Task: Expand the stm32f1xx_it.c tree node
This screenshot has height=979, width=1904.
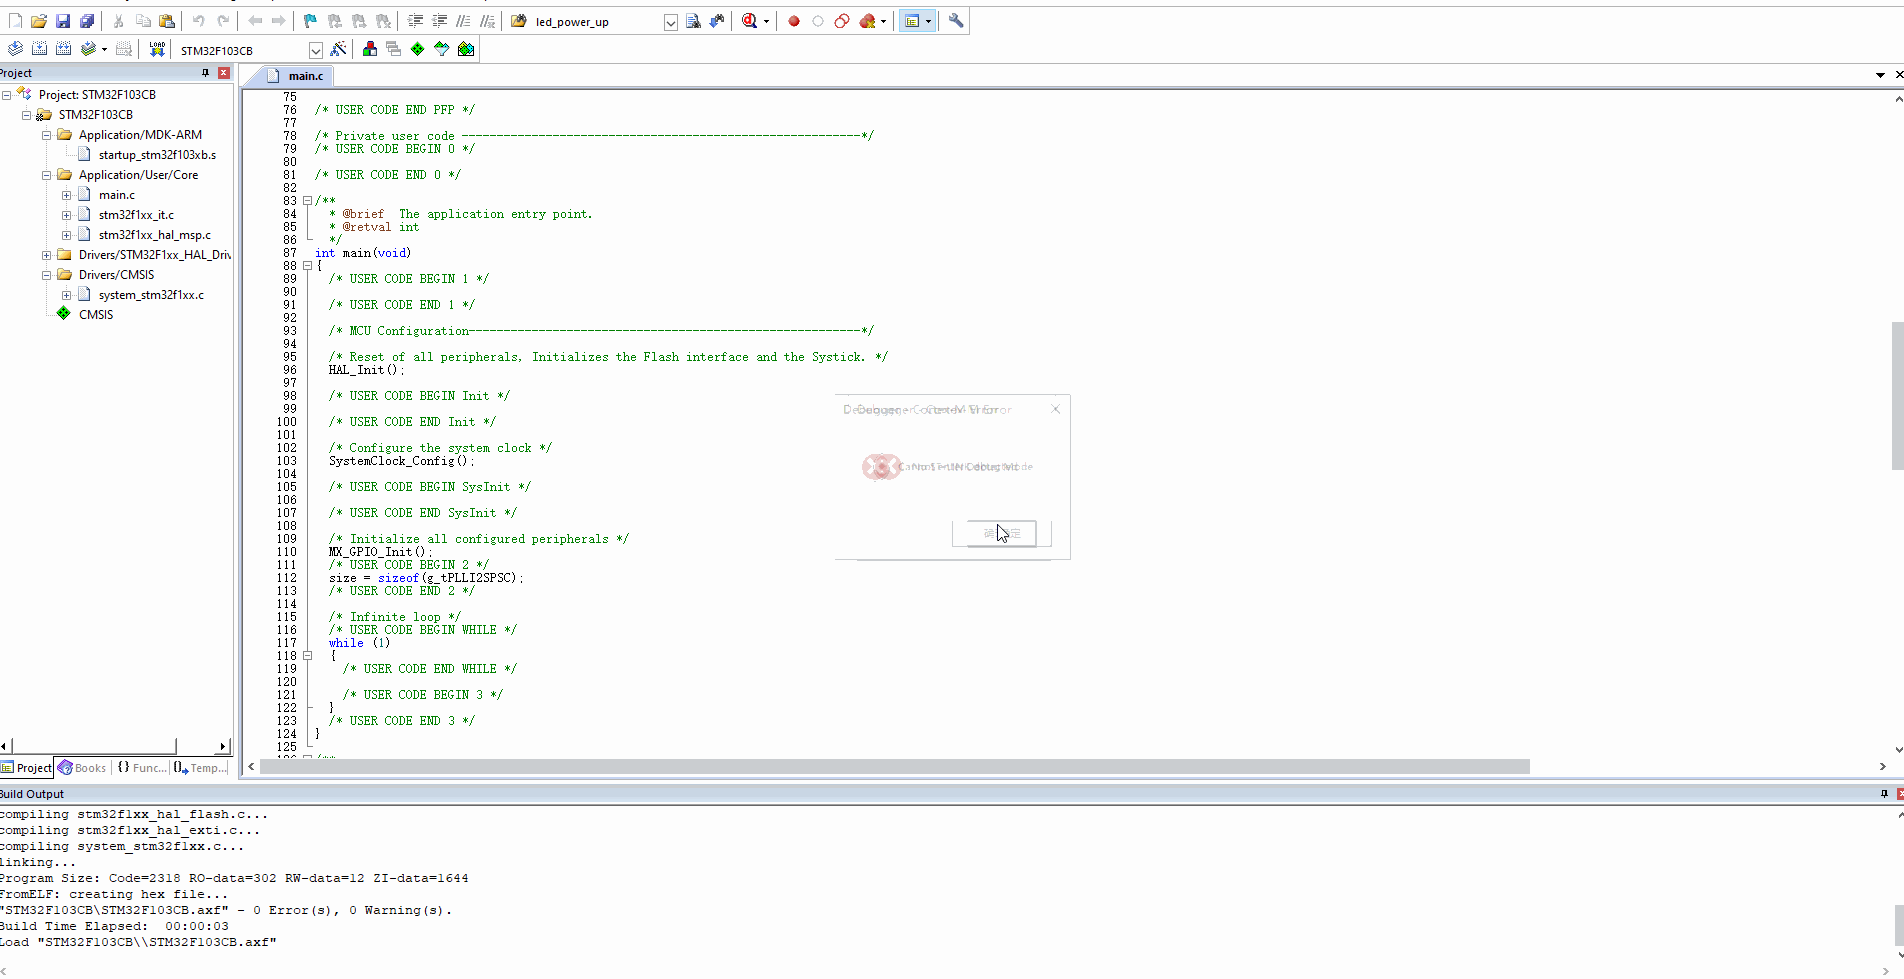Action: pyautogui.click(x=67, y=215)
